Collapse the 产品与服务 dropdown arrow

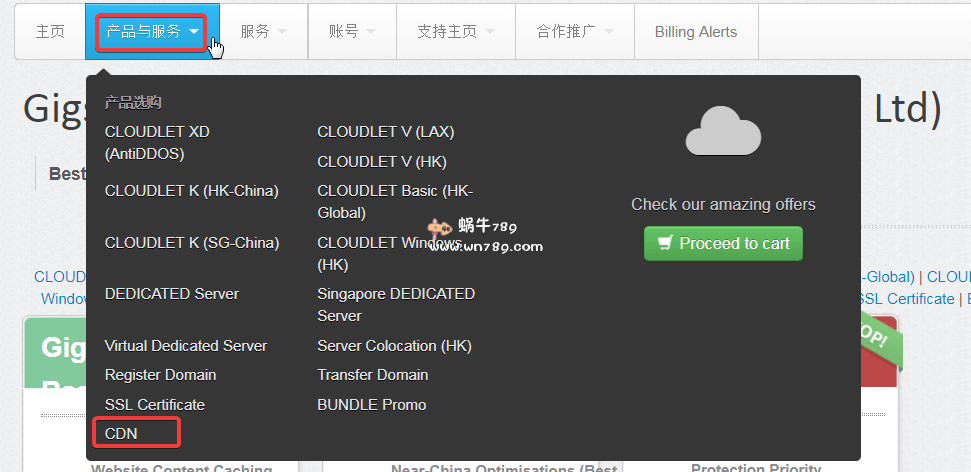tap(194, 32)
